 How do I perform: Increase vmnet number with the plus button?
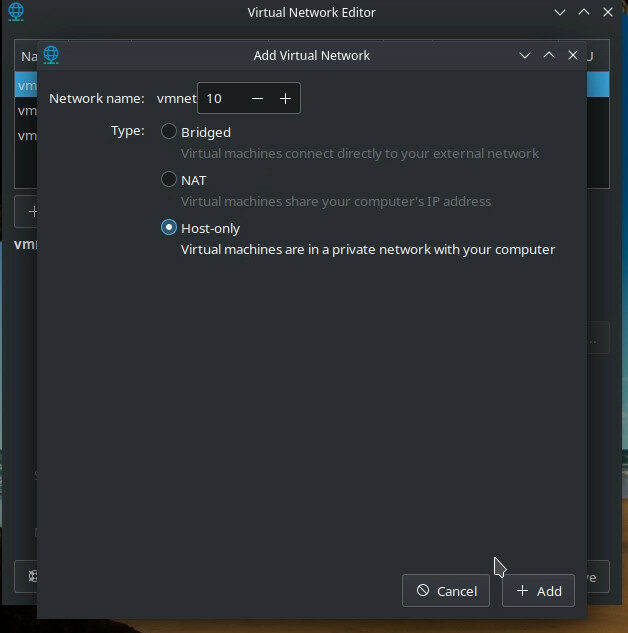(285, 98)
